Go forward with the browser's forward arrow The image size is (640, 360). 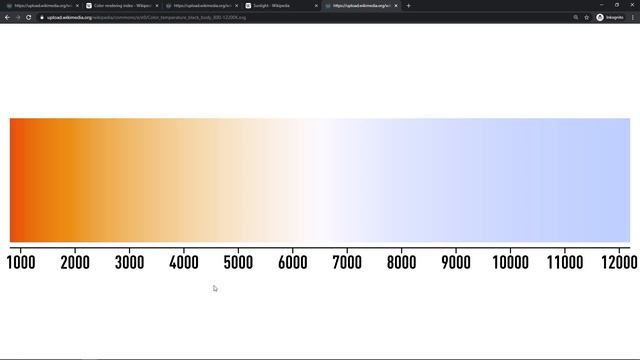18,18
